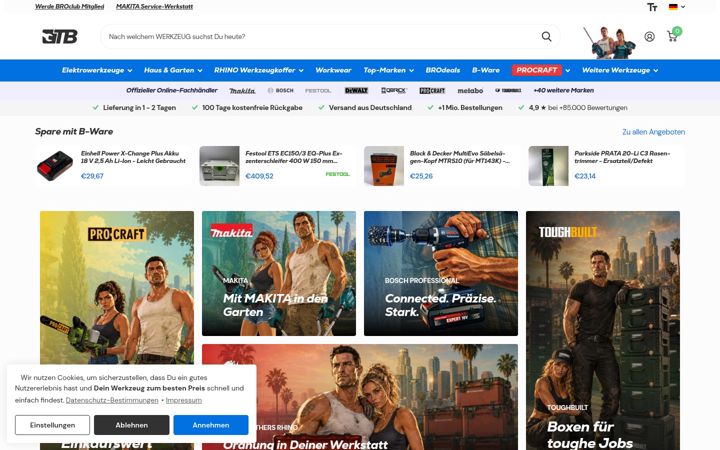The width and height of the screenshot is (720, 450).
Task: Open the Workwear menu item
Action: (333, 70)
